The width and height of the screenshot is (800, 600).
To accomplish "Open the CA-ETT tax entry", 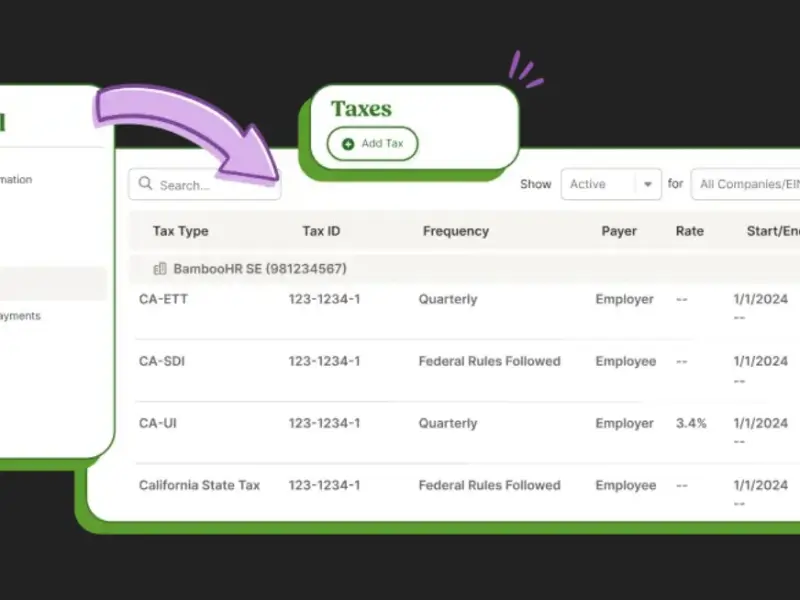I will coord(163,299).
